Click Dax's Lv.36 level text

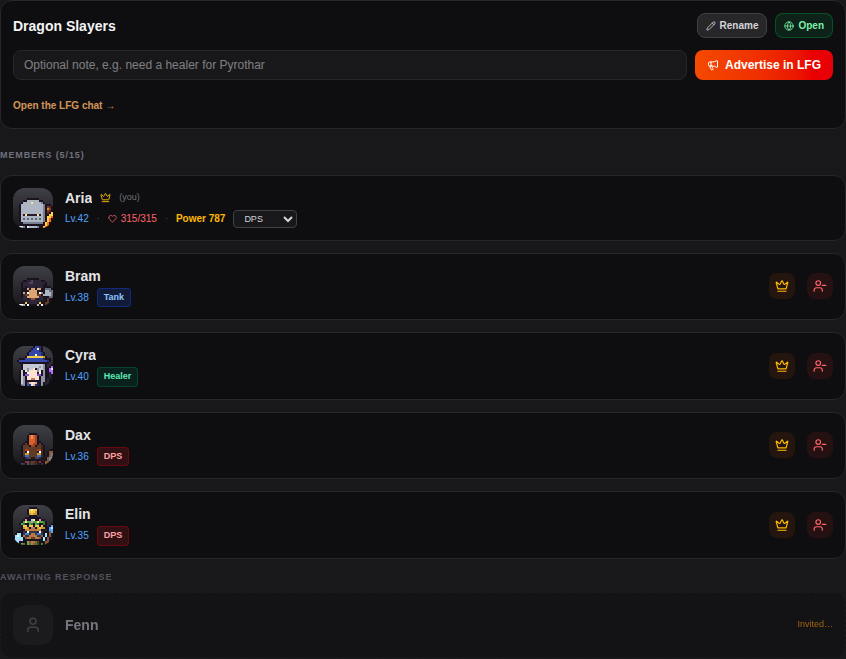click(77, 456)
